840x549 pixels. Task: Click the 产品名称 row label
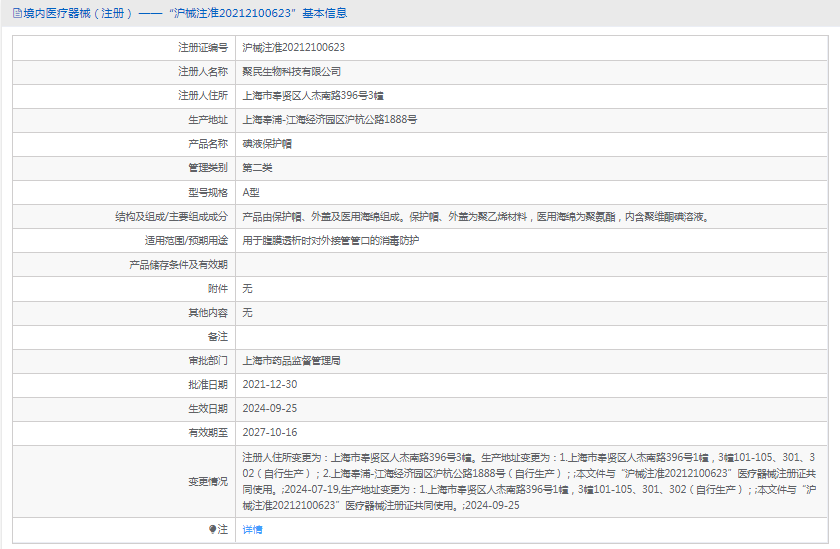pos(208,144)
